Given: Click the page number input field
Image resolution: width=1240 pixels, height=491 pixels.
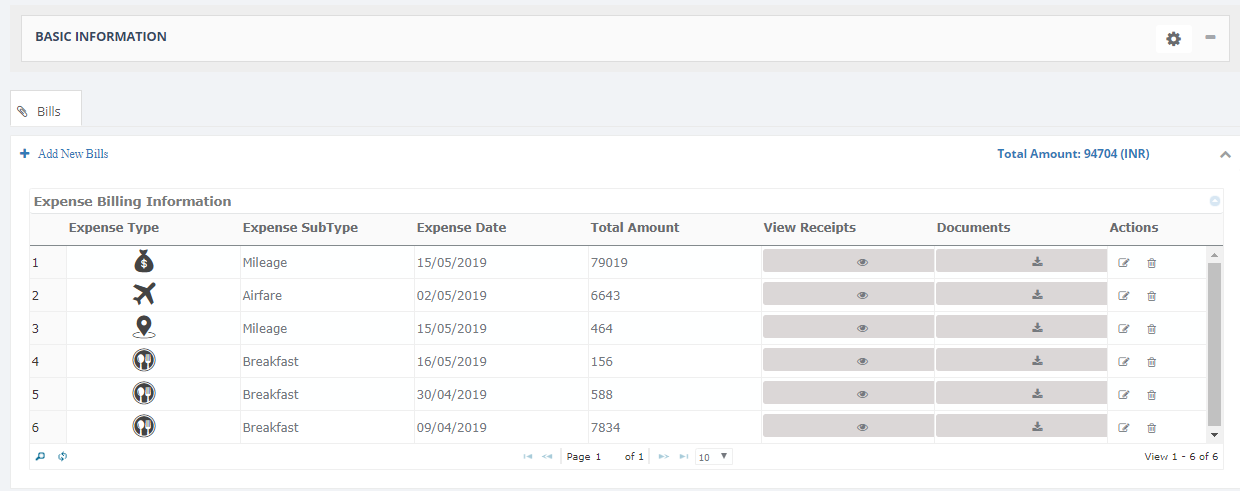Looking at the screenshot, I should [606, 457].
